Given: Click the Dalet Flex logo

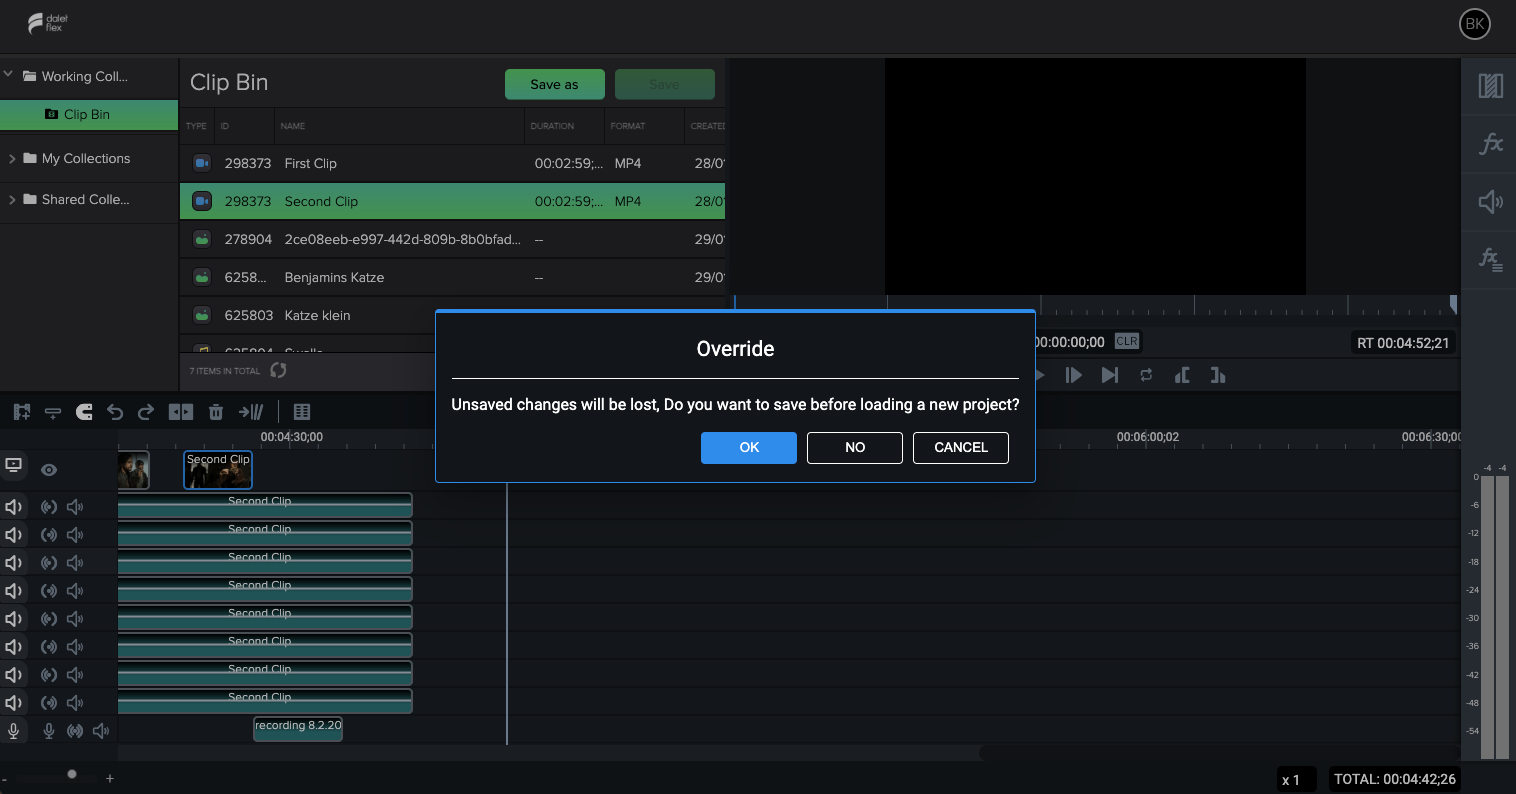Looking at the screenshot, I should [48, 24].
